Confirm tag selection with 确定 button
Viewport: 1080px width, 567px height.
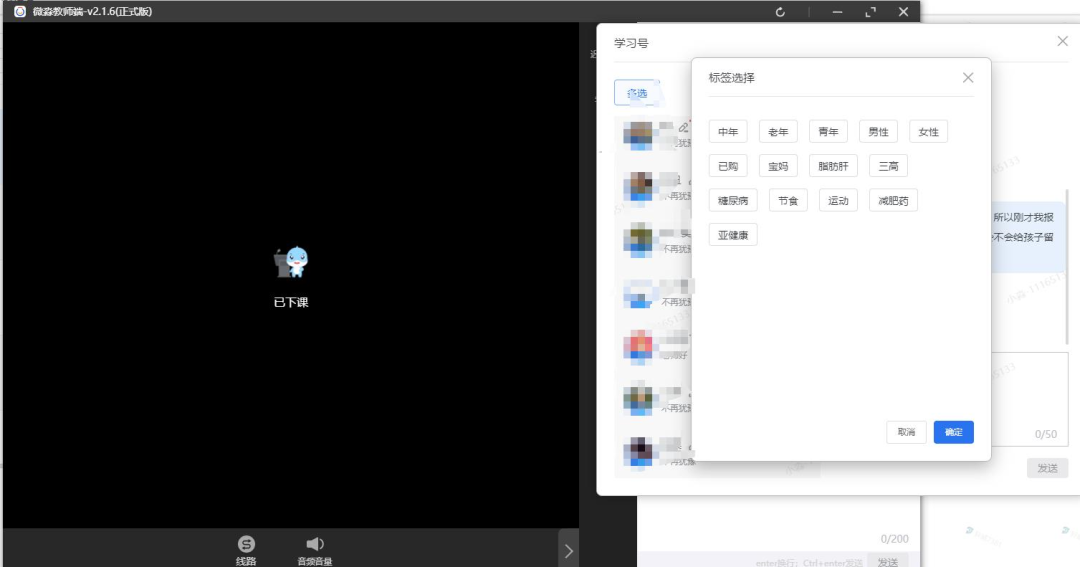point(954,432)
